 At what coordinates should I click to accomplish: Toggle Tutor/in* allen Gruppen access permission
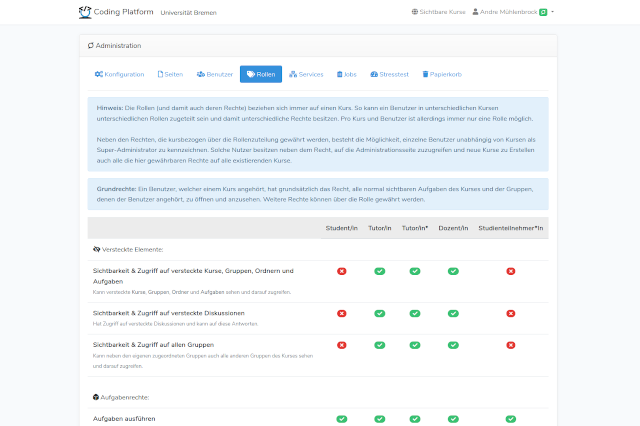pos(415,345)
